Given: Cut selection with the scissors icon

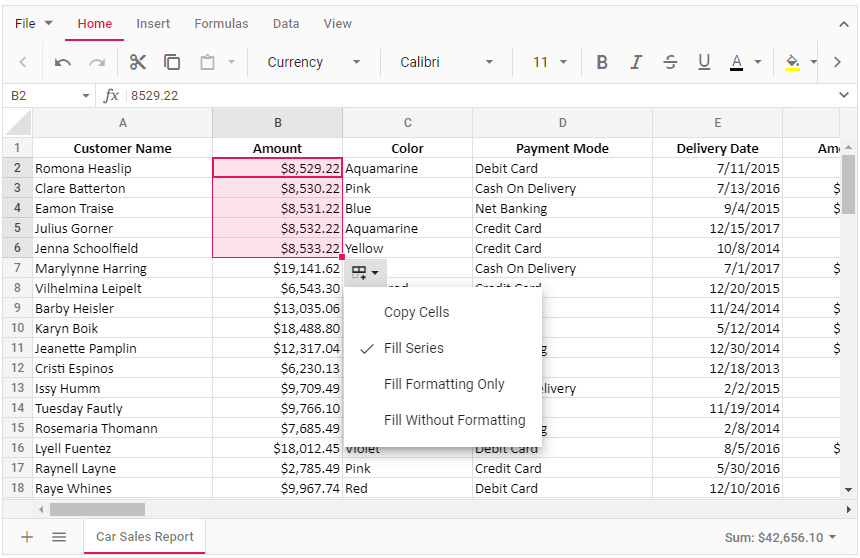Looking at the screenshot, I should tap(138, 62).
